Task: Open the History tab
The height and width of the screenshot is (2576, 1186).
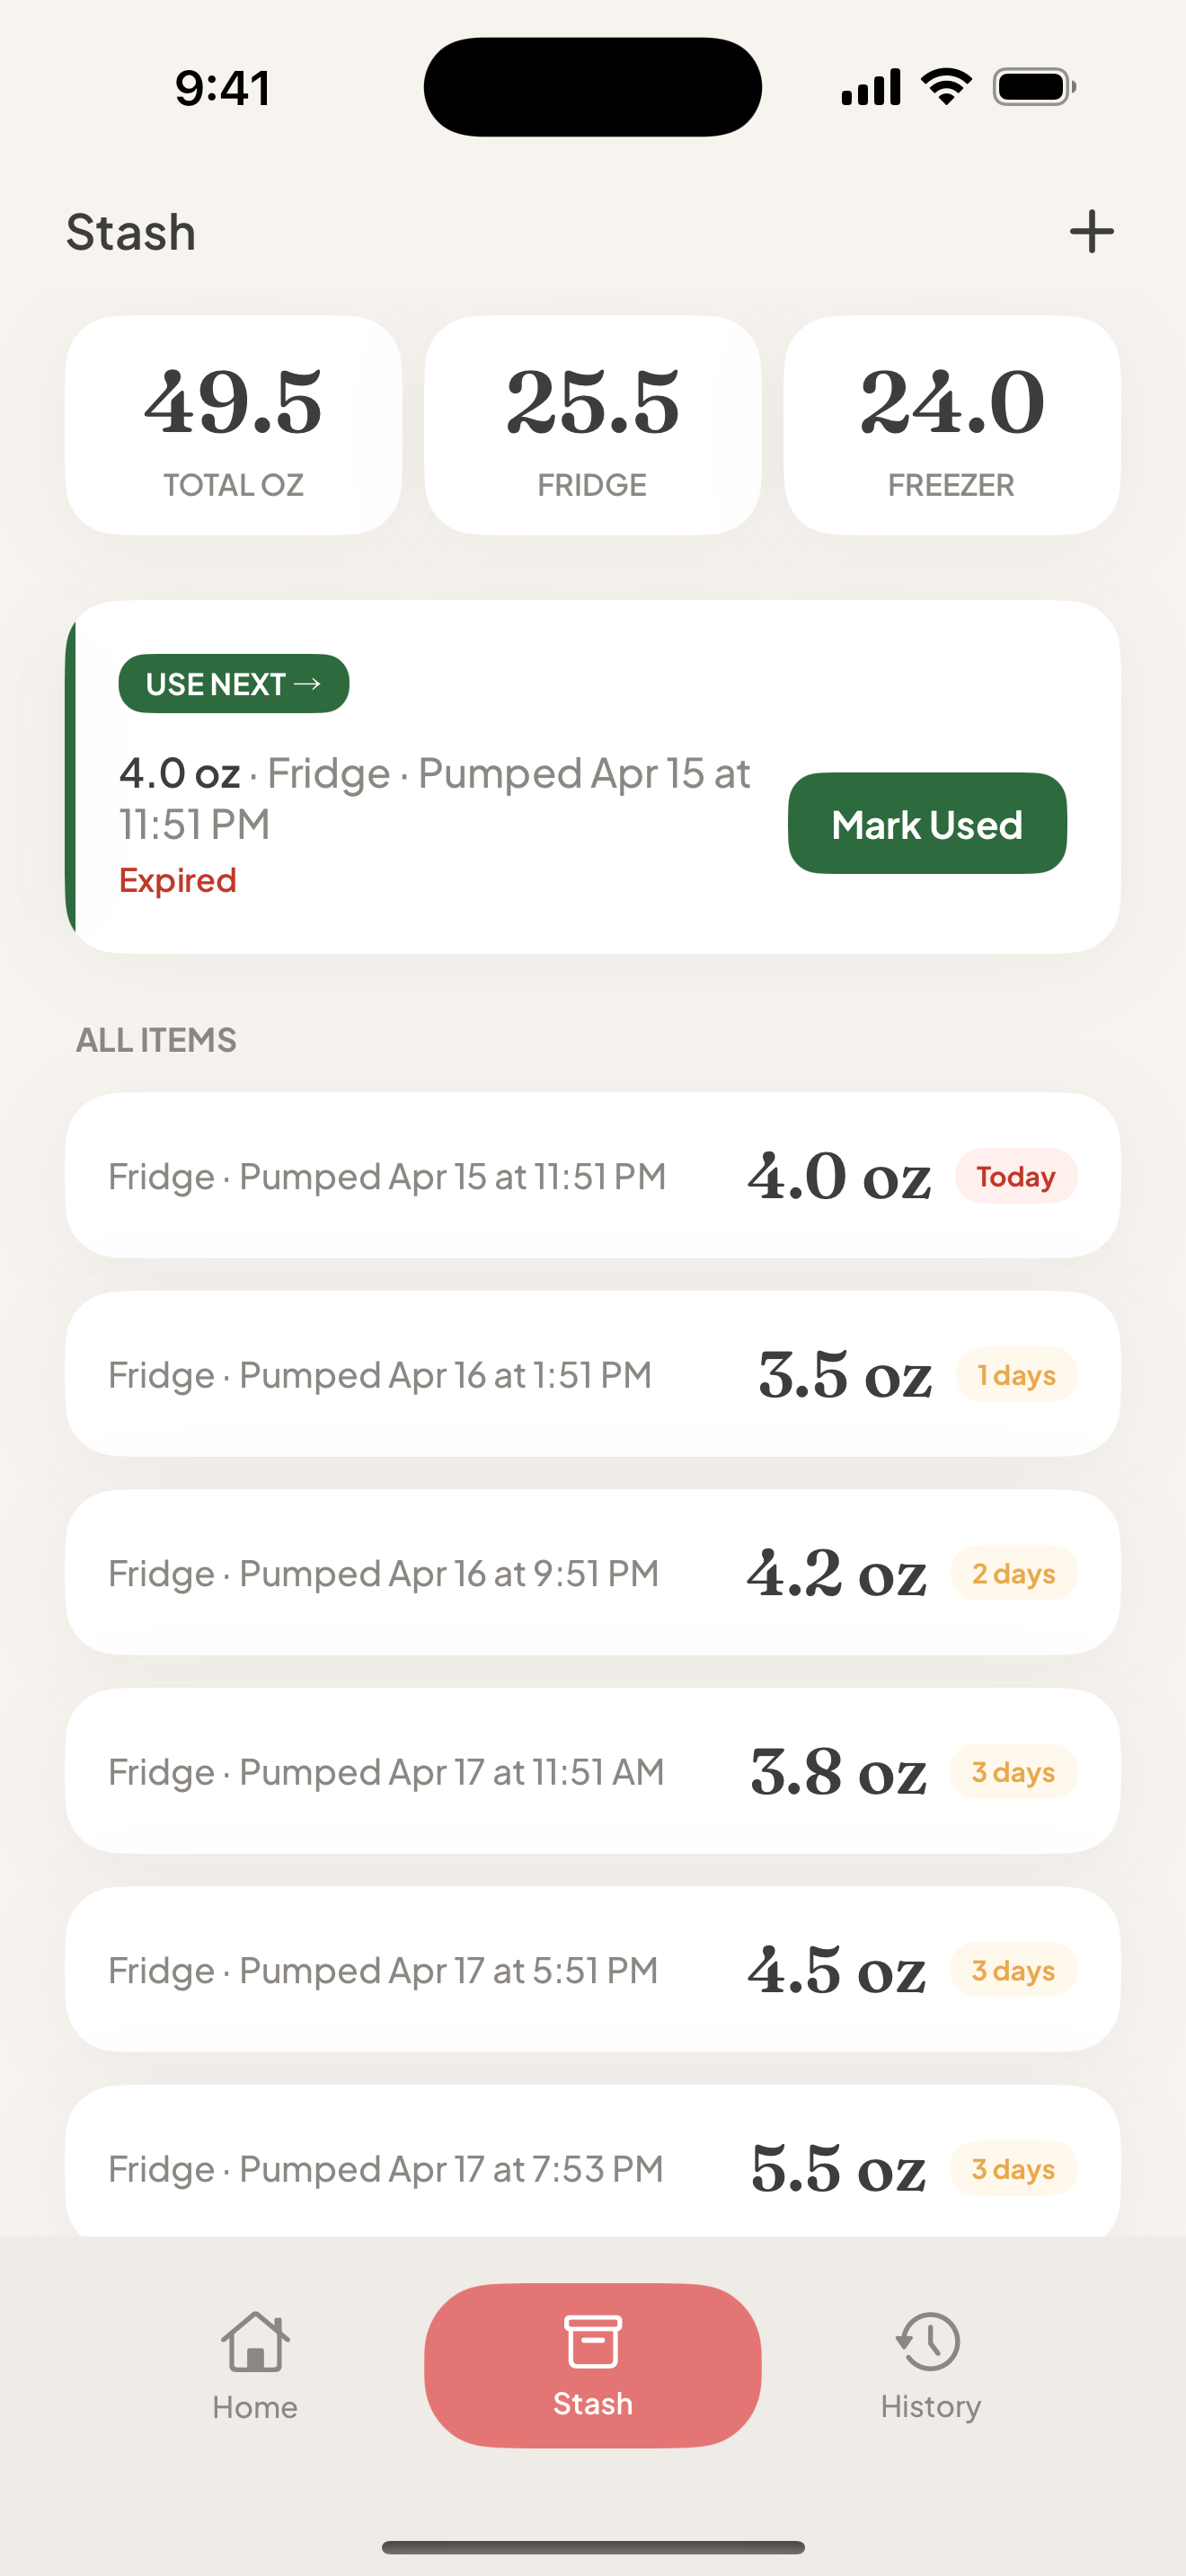Action: point(930,2364)
